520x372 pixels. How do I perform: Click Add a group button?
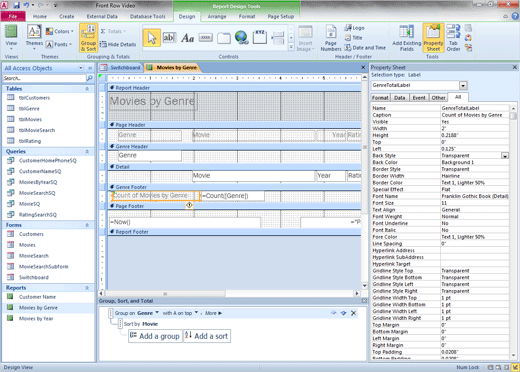click(x=155, y=336)
